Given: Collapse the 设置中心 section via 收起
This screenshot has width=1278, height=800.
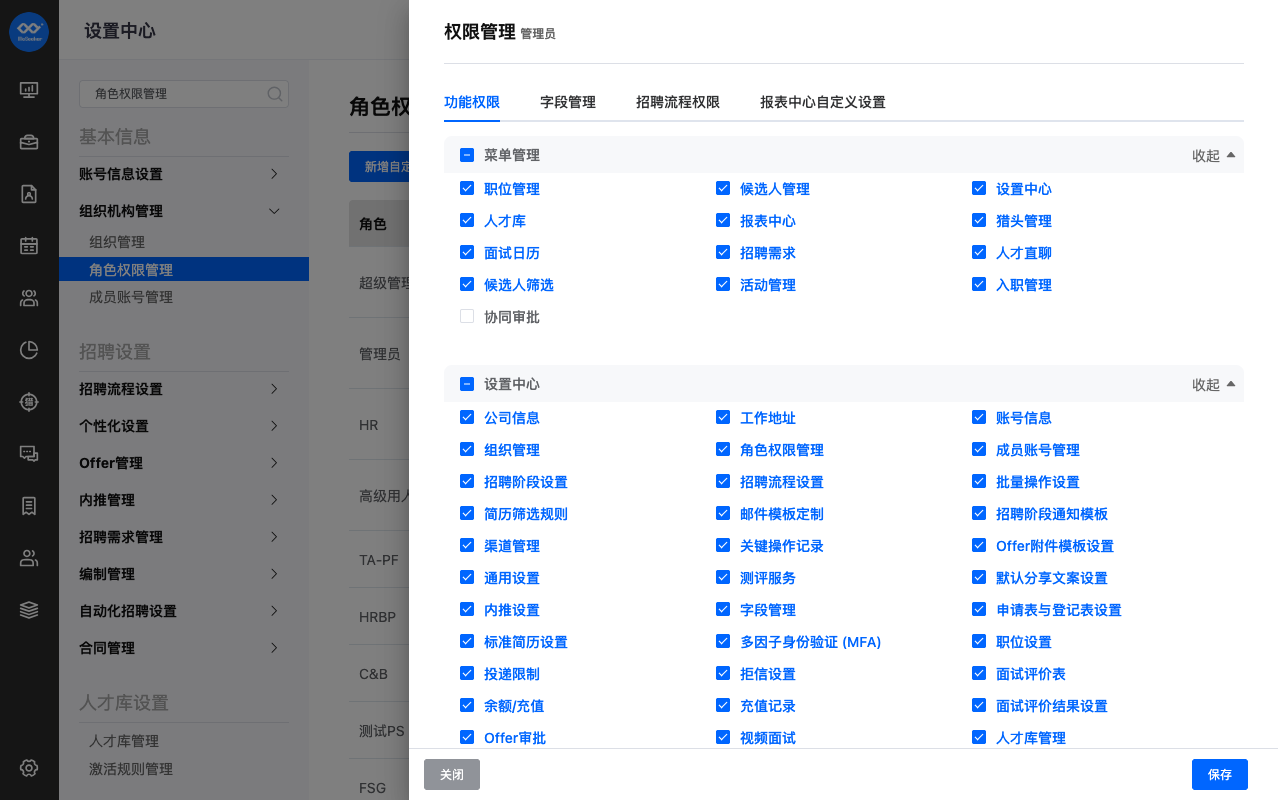Looking at the screenshot, I should pos(1213,384).
